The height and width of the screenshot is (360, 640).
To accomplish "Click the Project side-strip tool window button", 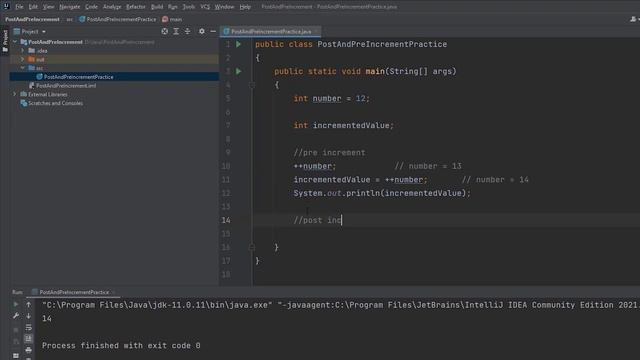I will click(x=5, y=41).
